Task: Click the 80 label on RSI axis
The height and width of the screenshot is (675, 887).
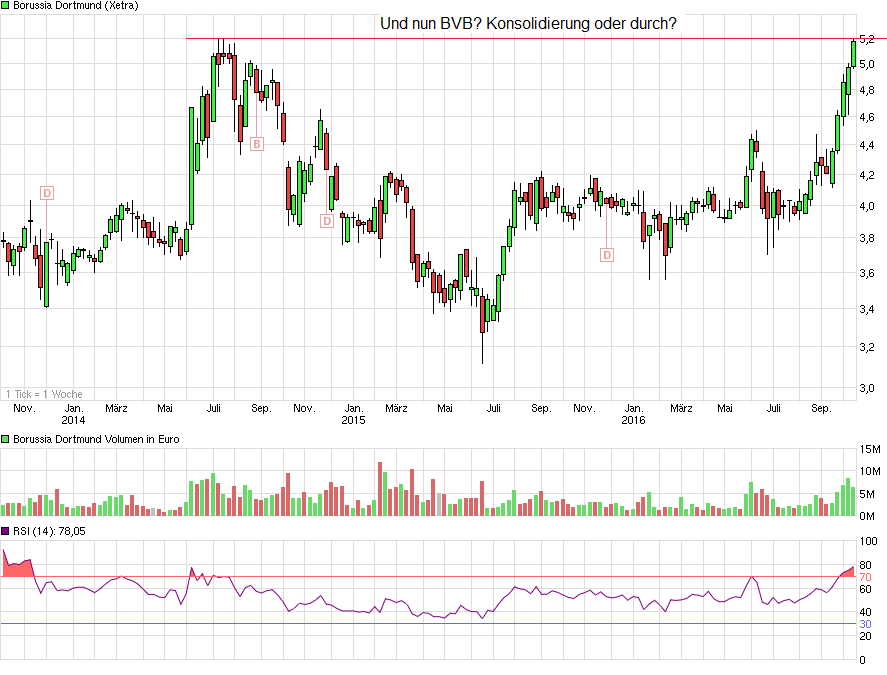Action: [866, 565]
